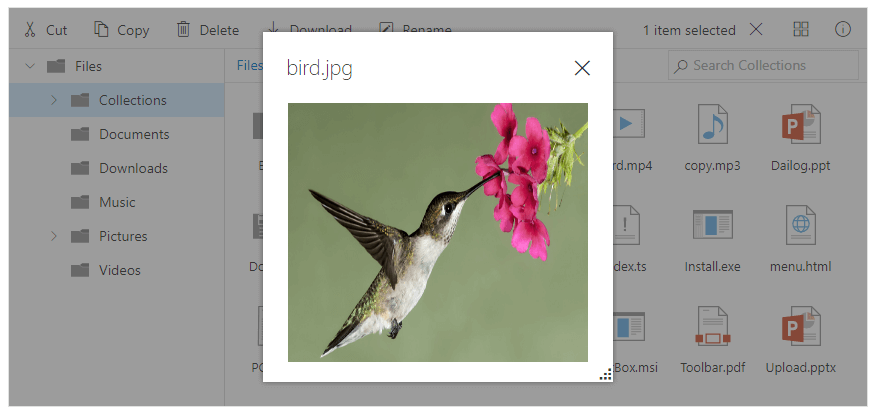The image size is (875, 413).
Task: Click the Search Collections input field
Action: coord(763,66)
